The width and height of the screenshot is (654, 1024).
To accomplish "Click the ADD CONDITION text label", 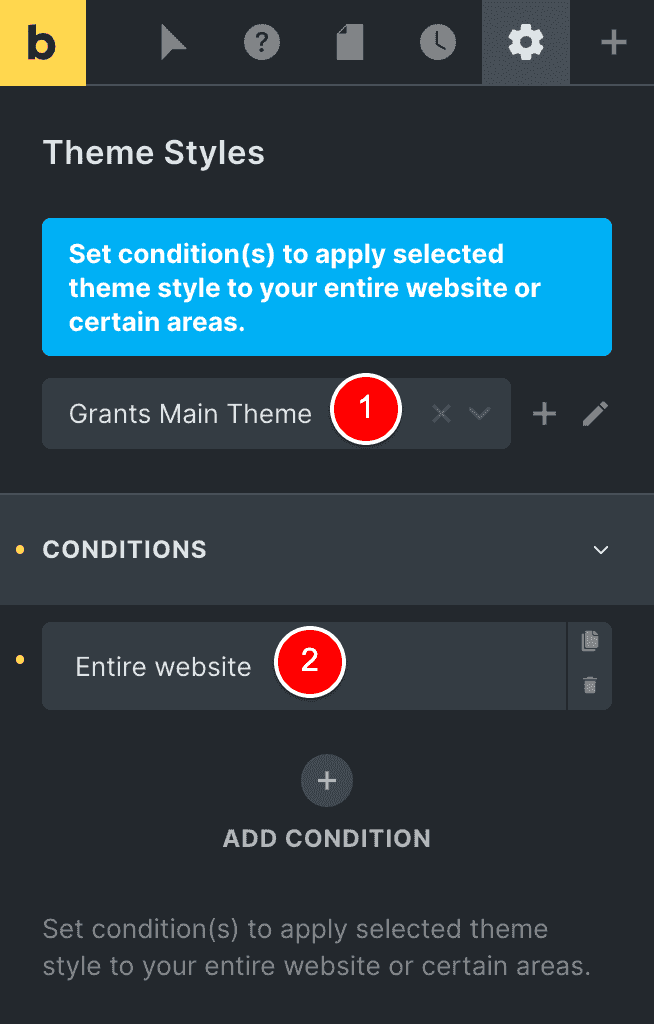I will point(327,839).
